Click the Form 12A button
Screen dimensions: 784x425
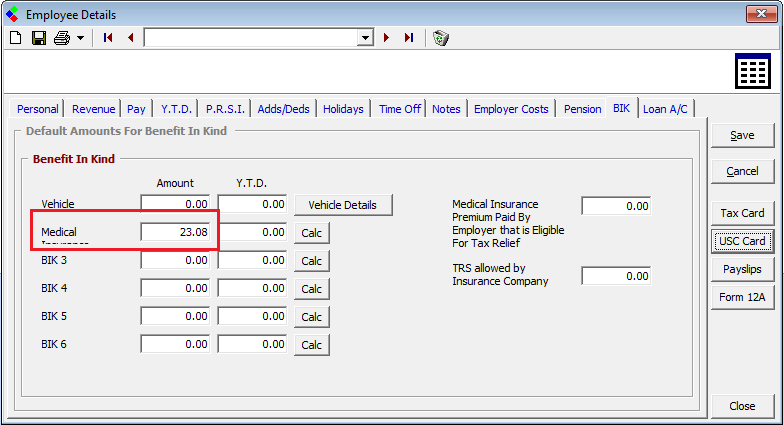[x=742, y=297]
